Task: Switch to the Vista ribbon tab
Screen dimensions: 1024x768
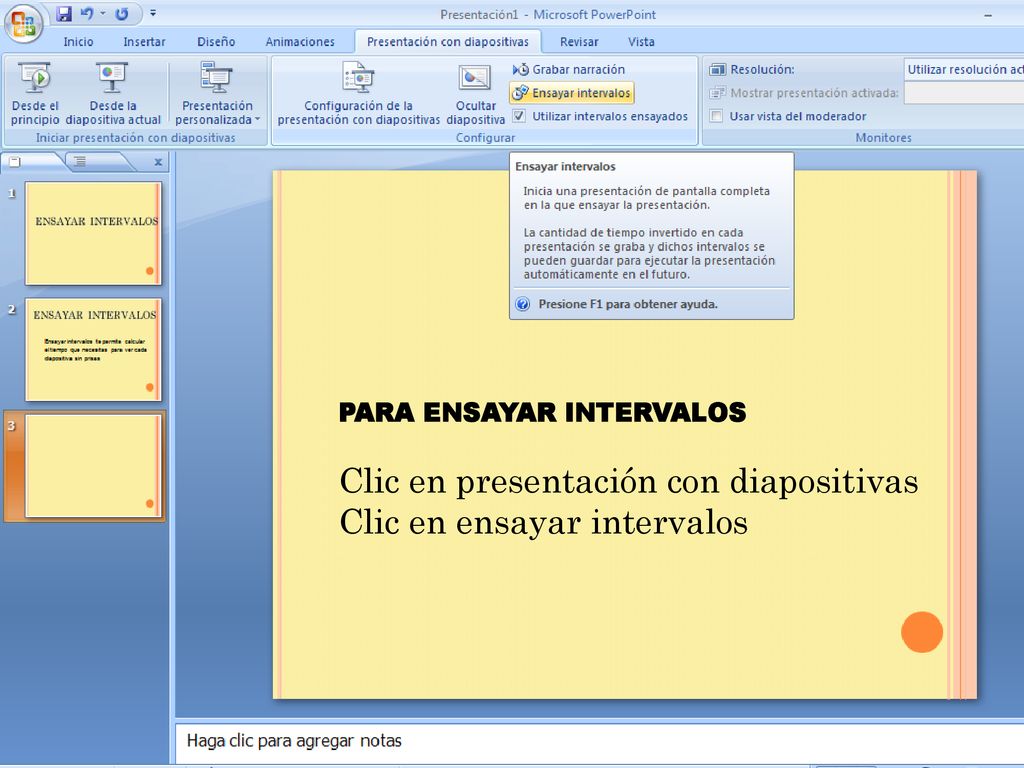Action: [641, 42]
